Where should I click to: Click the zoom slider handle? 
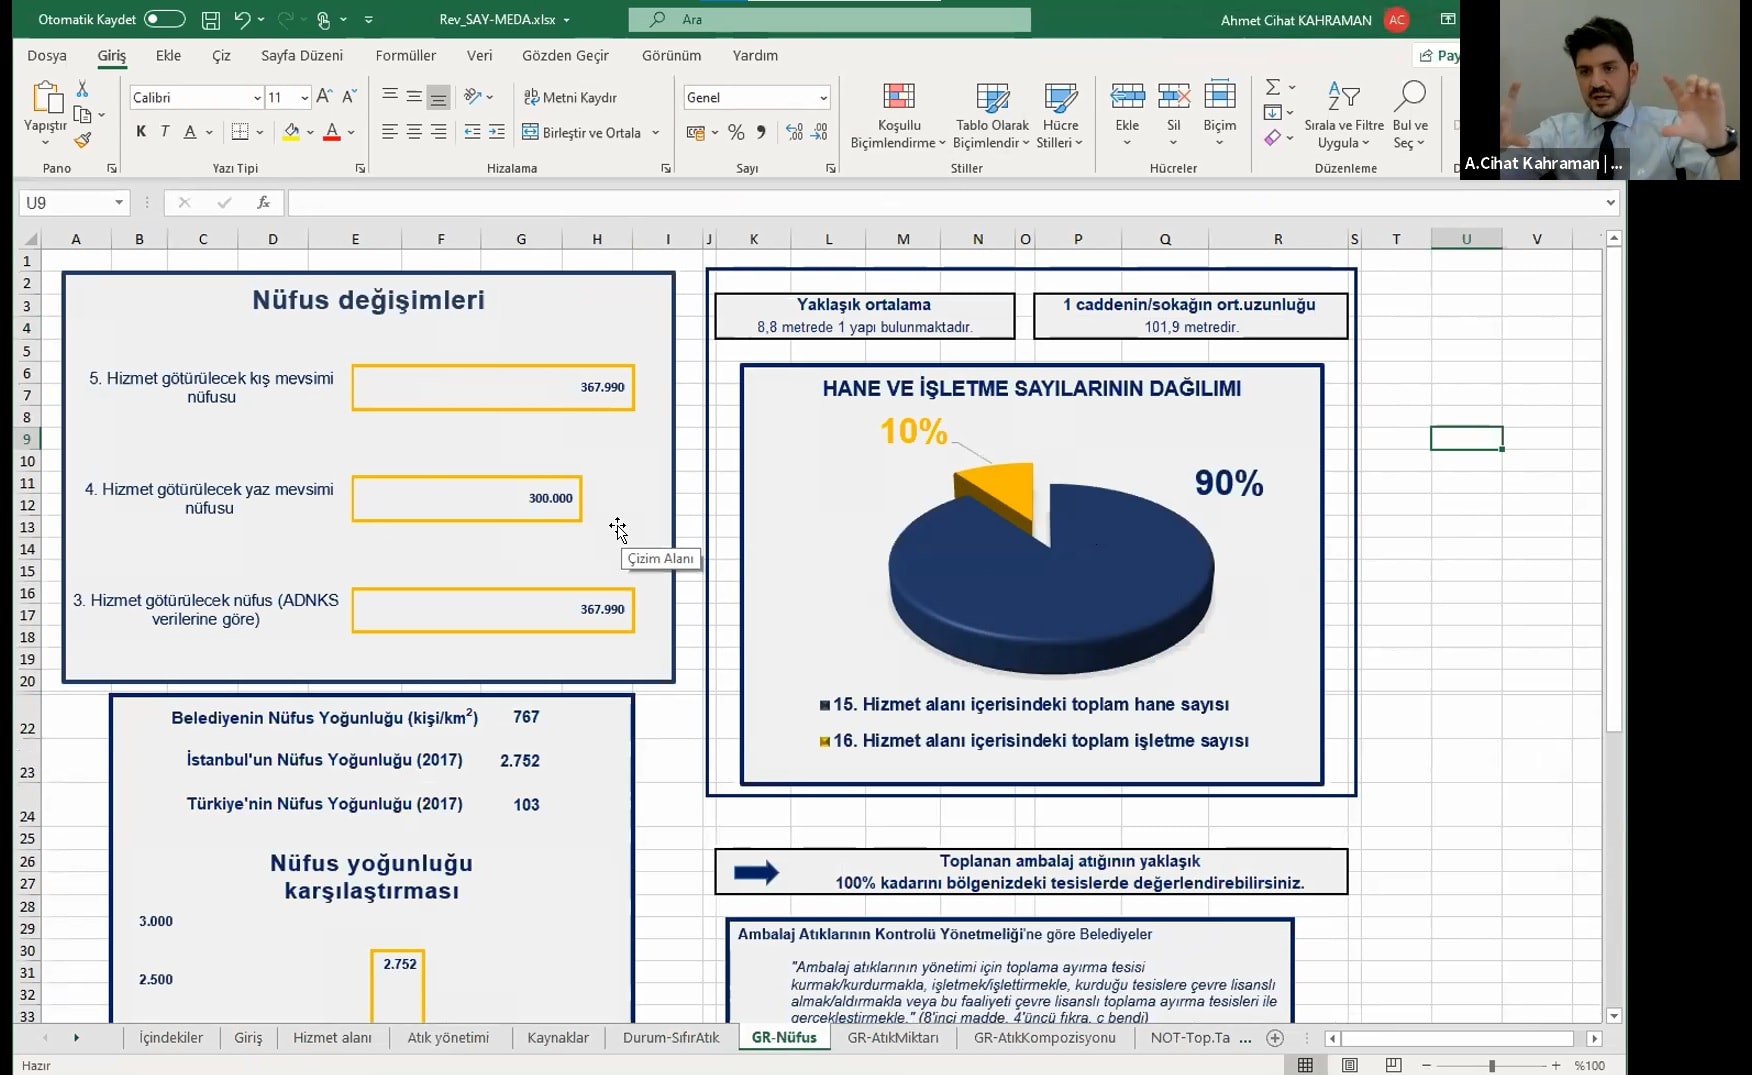[1491, 1065]
